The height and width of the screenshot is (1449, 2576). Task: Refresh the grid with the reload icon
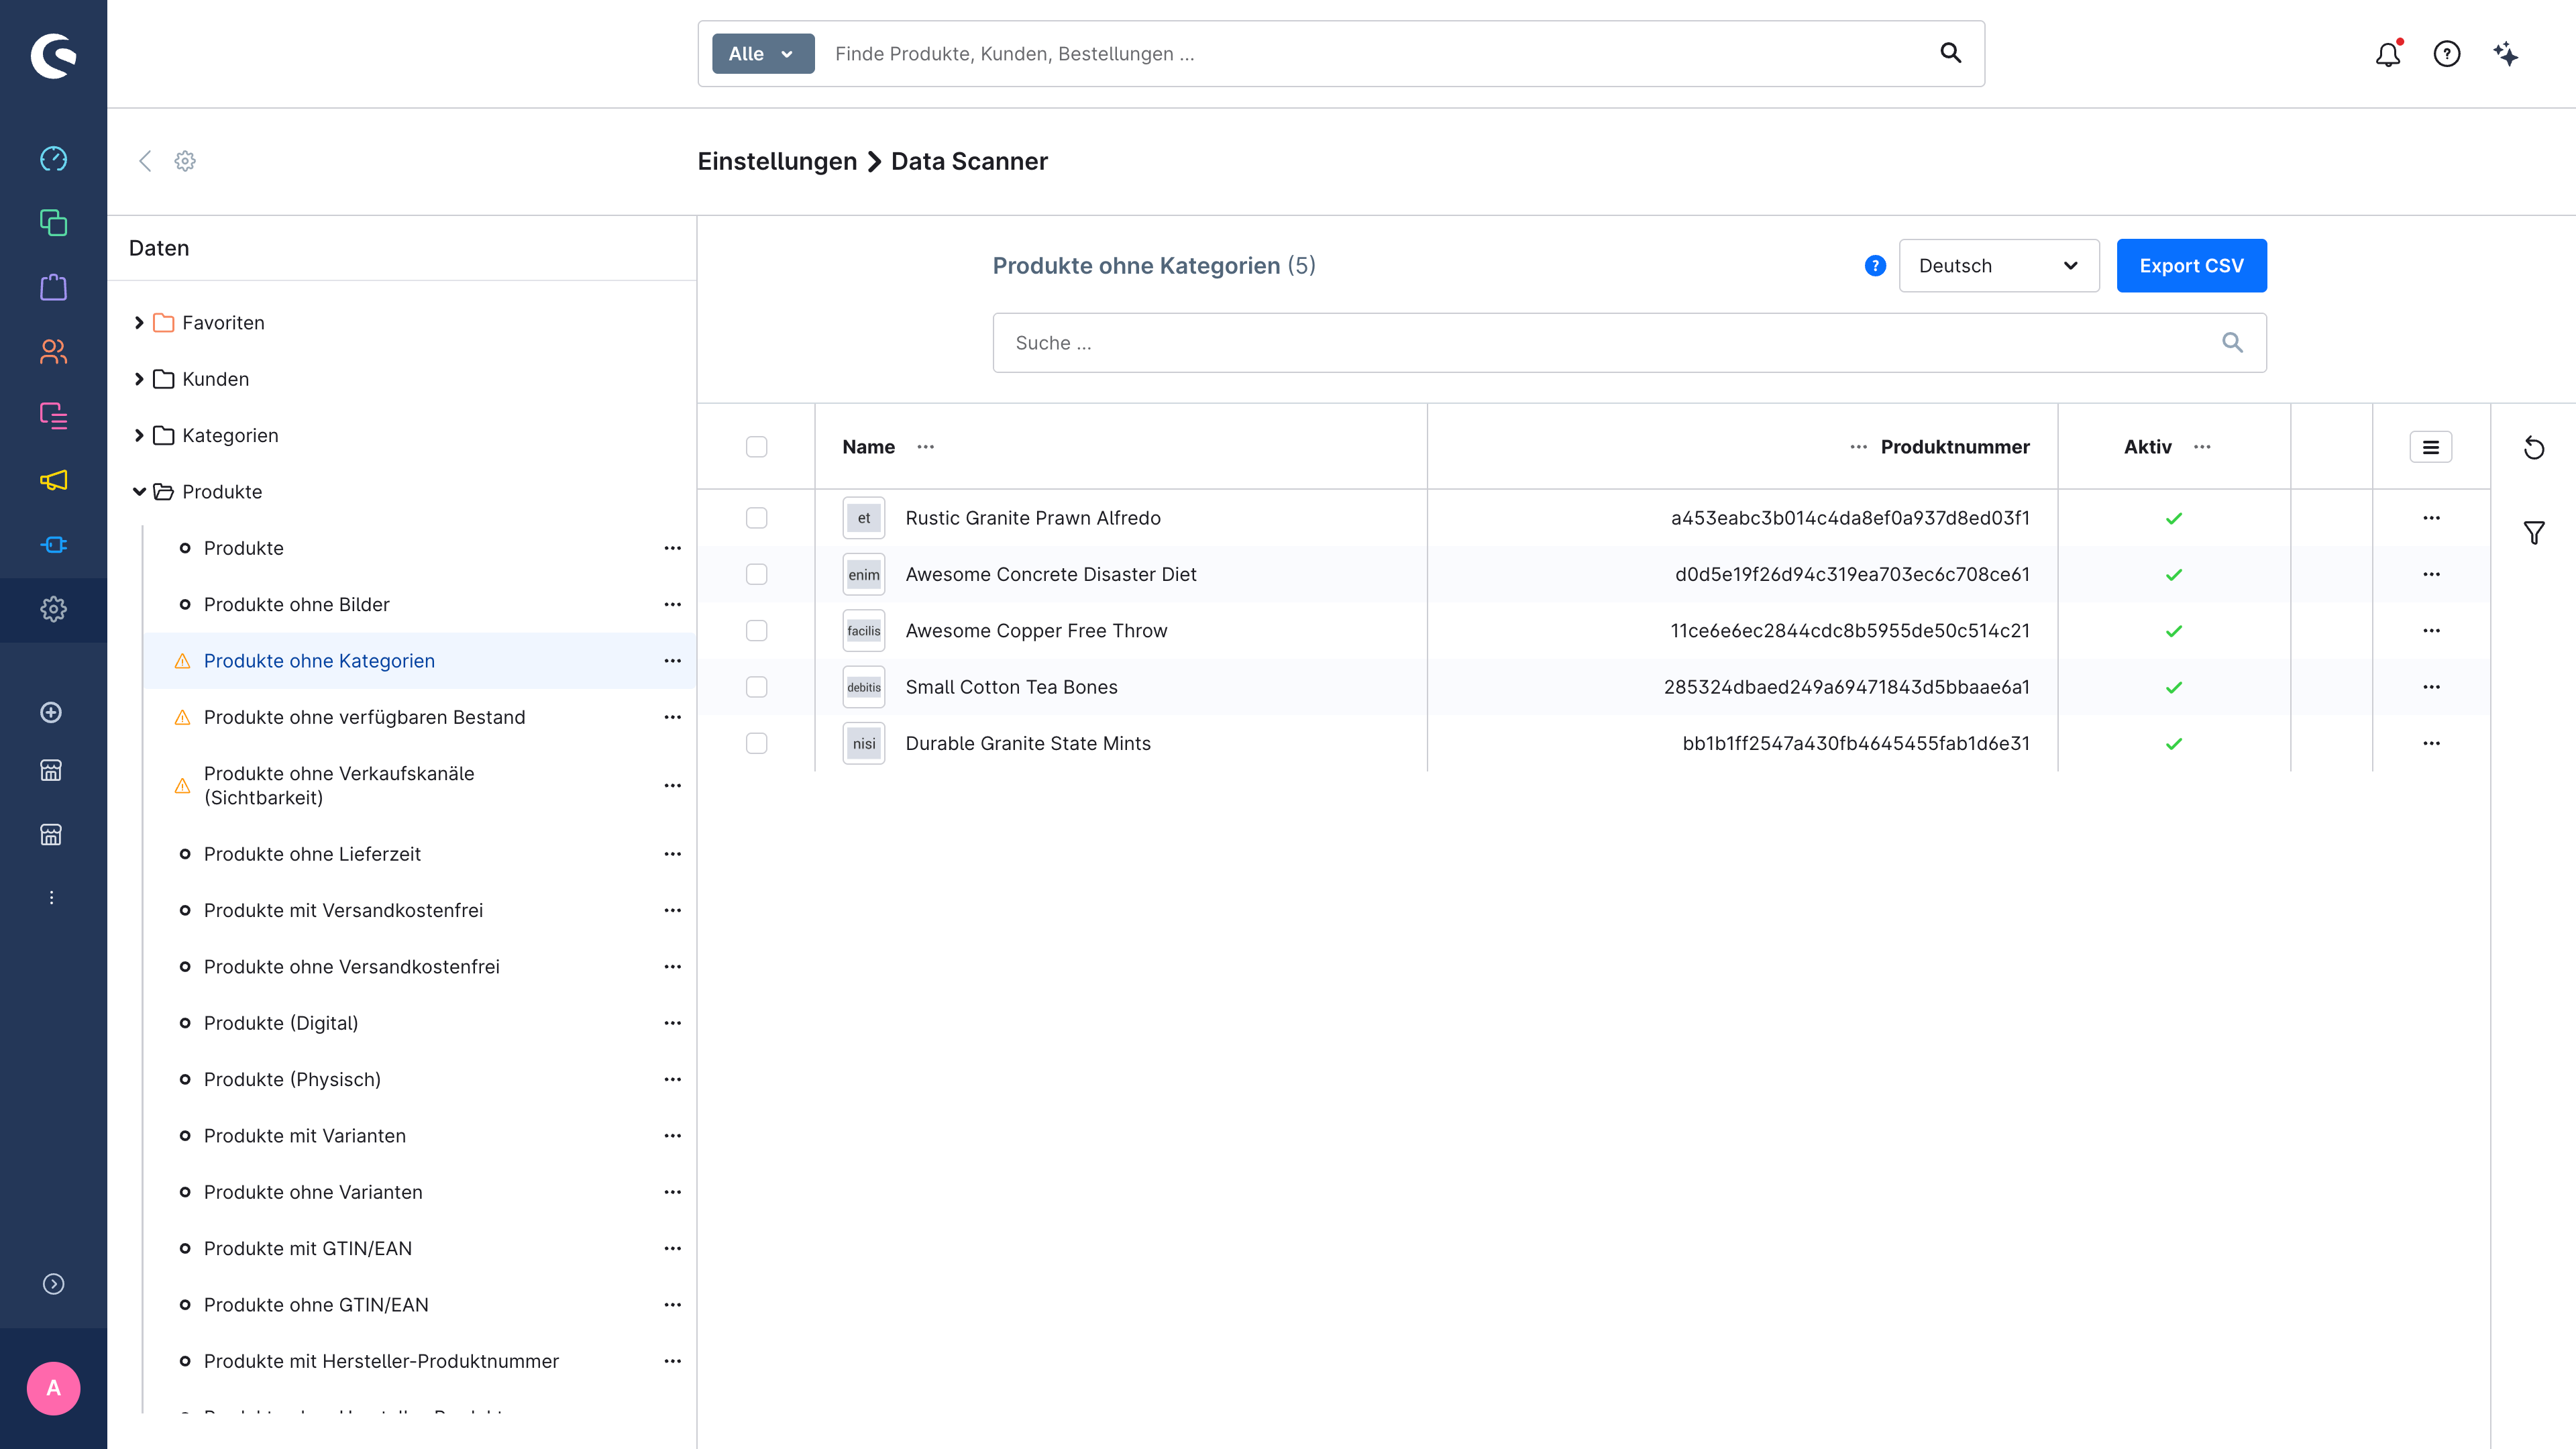2534,447
